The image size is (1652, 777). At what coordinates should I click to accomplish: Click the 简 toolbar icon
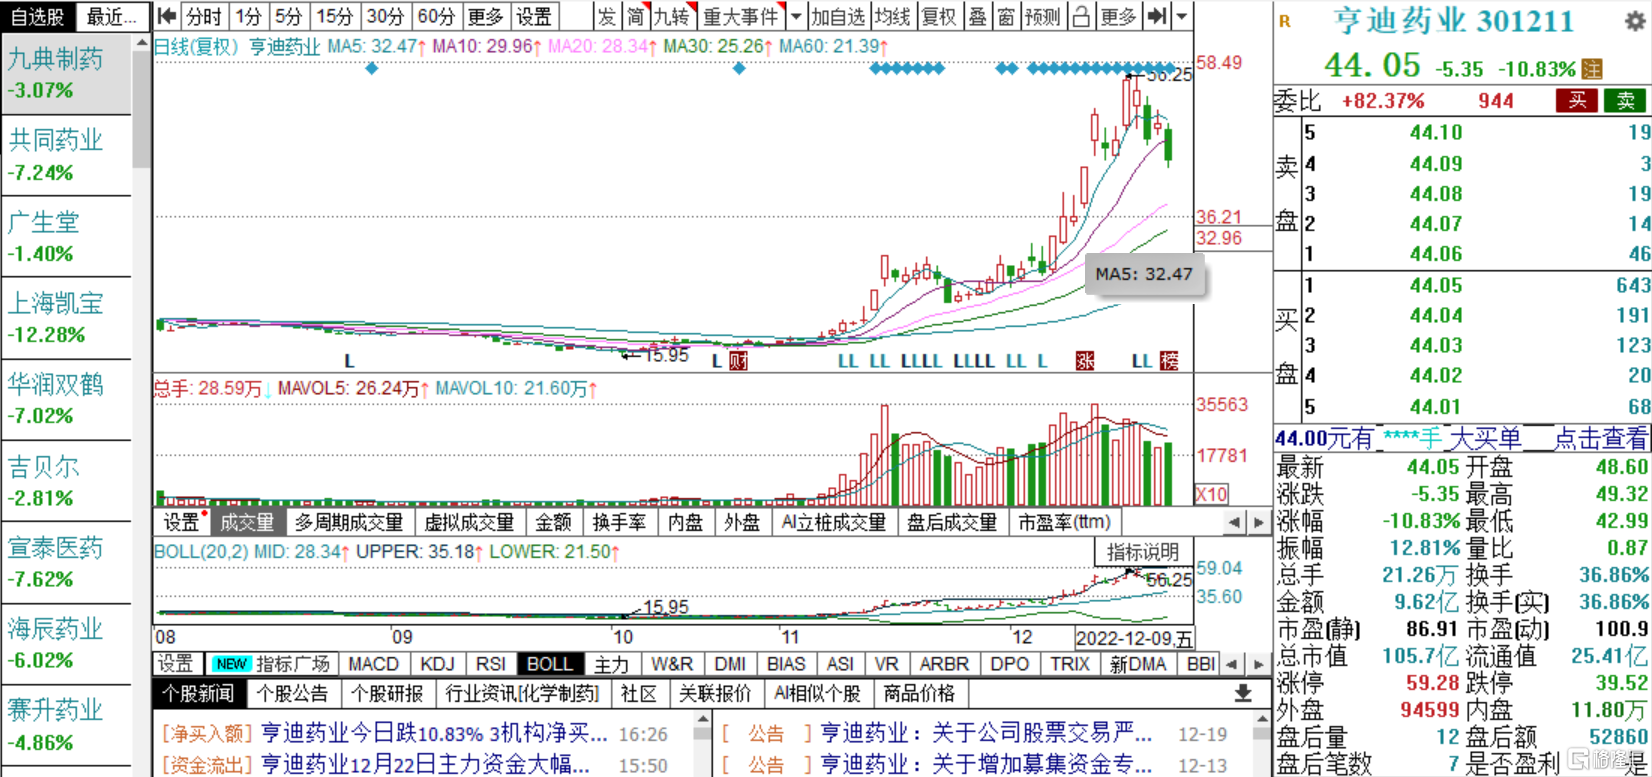click(x=636, y=16)
